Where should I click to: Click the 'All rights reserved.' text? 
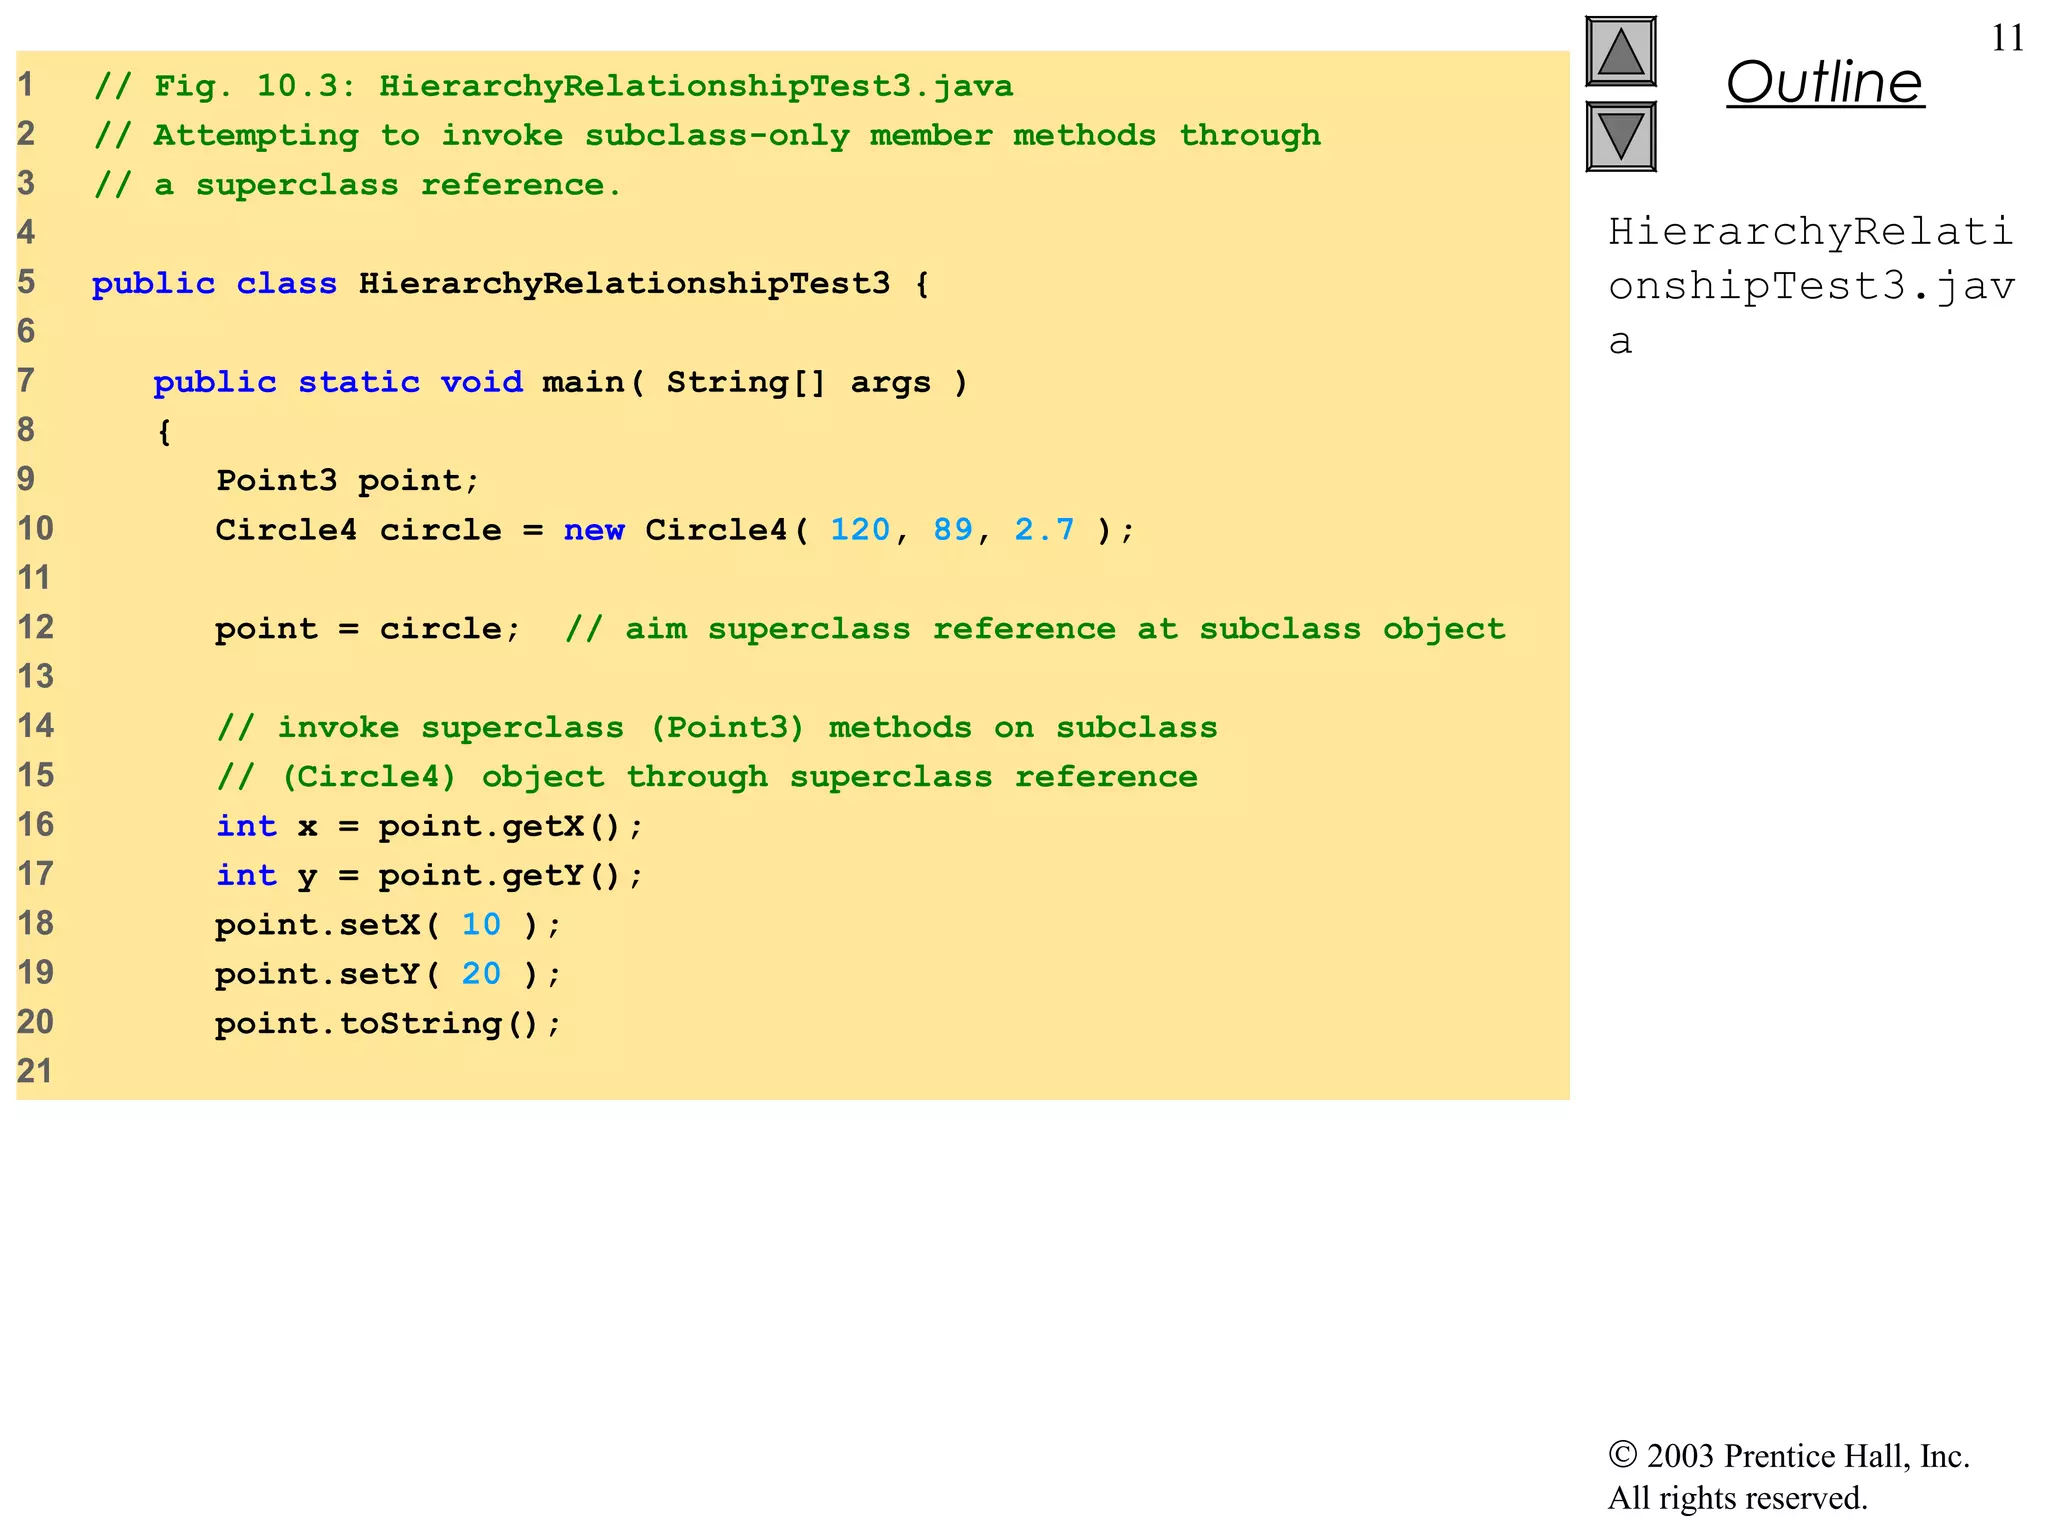1737,1498
